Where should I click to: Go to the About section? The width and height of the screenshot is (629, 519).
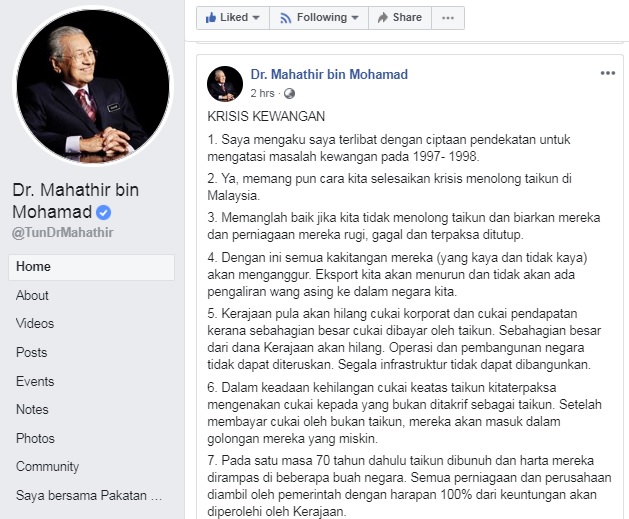click(x=32, y=296)
